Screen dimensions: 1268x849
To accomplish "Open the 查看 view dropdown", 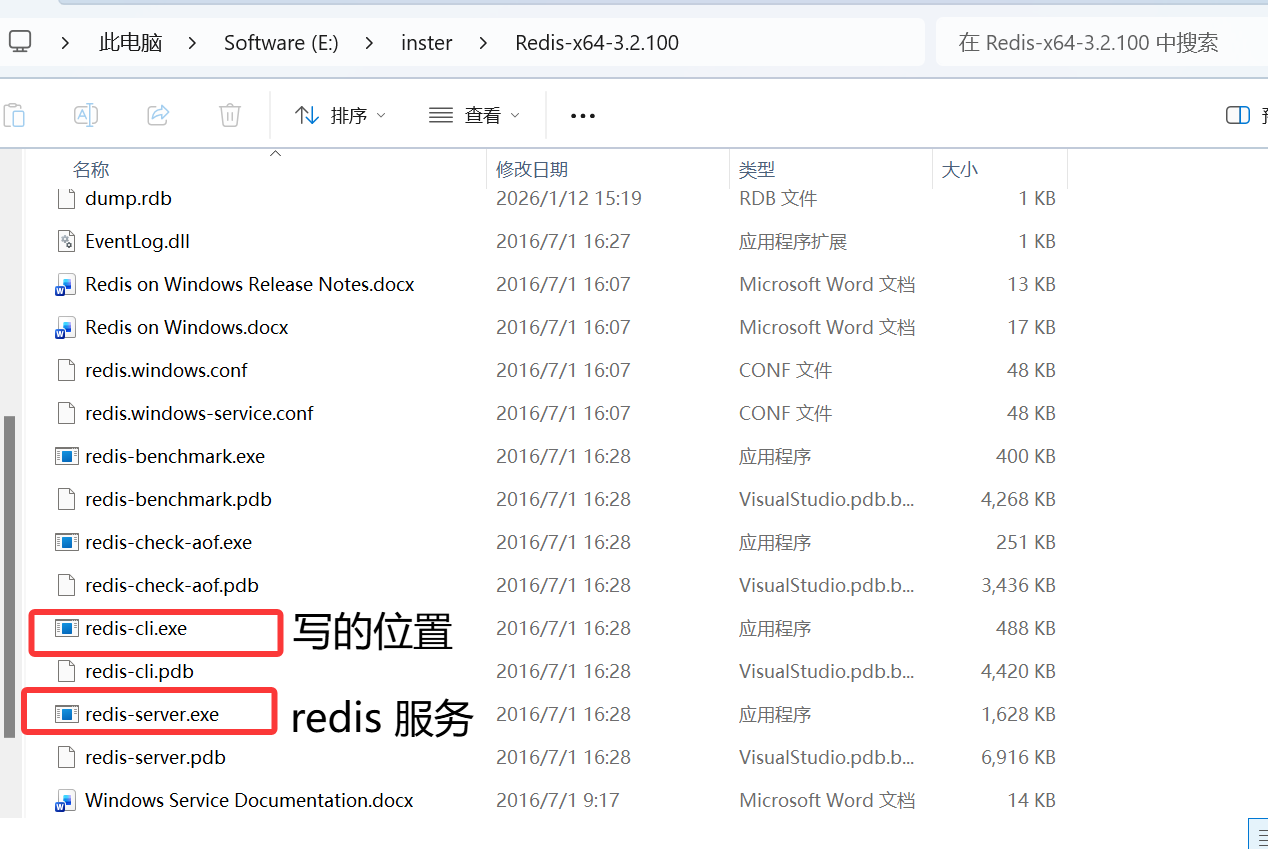I will (x=474, y=115).
